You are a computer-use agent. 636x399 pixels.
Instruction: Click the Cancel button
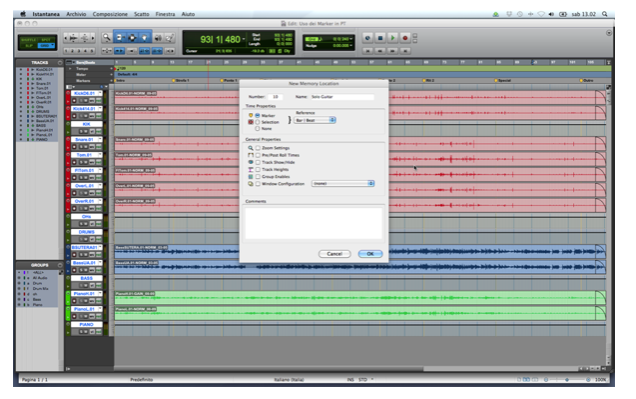click(334, 254)
